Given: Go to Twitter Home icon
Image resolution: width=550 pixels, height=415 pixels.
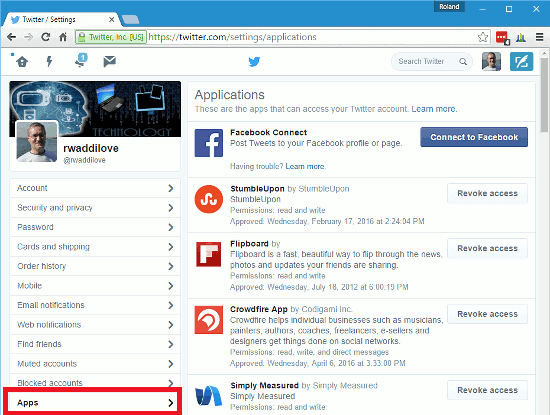Looking at the screenshot, I should [22, 62].
